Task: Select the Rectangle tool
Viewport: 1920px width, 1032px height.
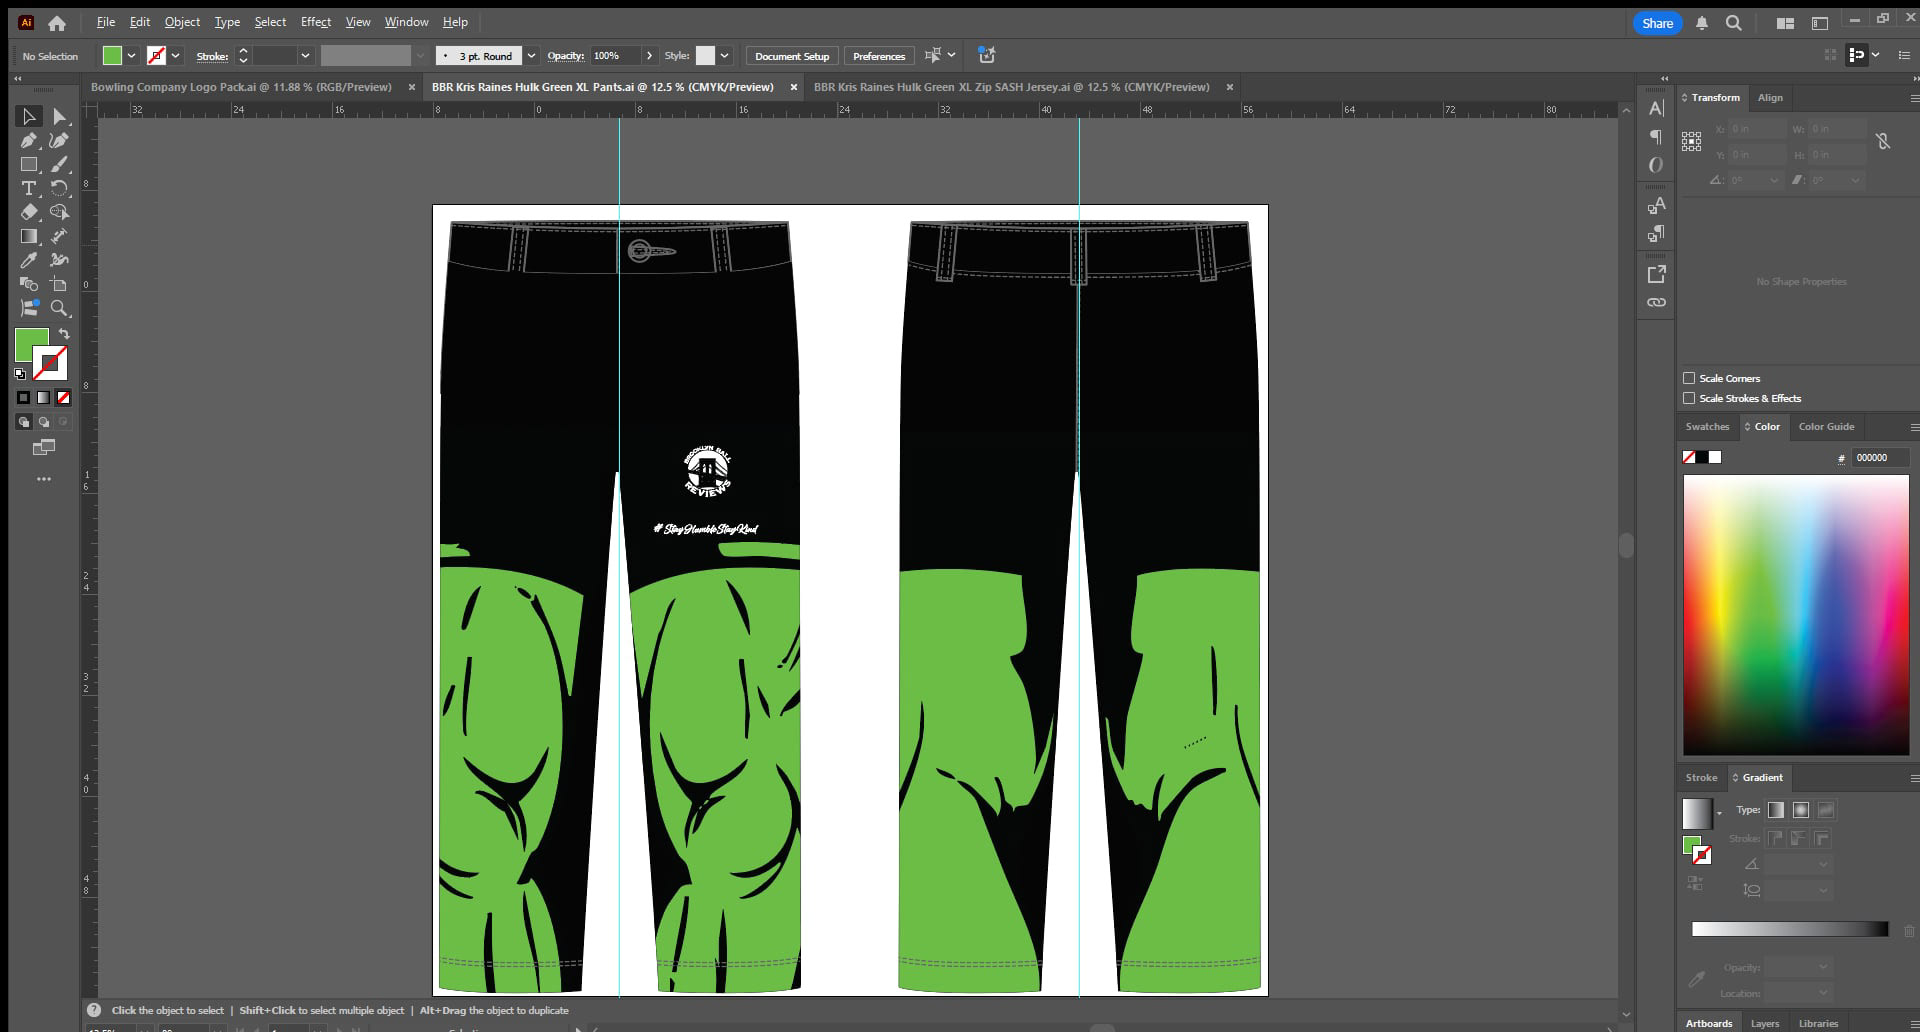Action: point(29,165)
